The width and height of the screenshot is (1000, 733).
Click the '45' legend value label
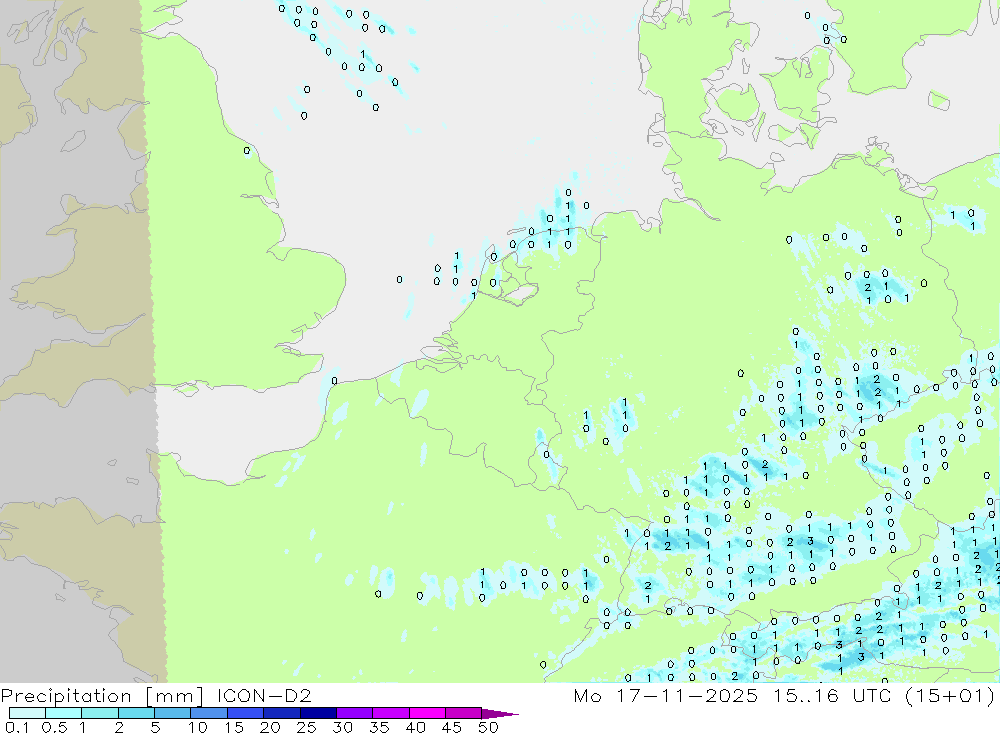[452, 727]
